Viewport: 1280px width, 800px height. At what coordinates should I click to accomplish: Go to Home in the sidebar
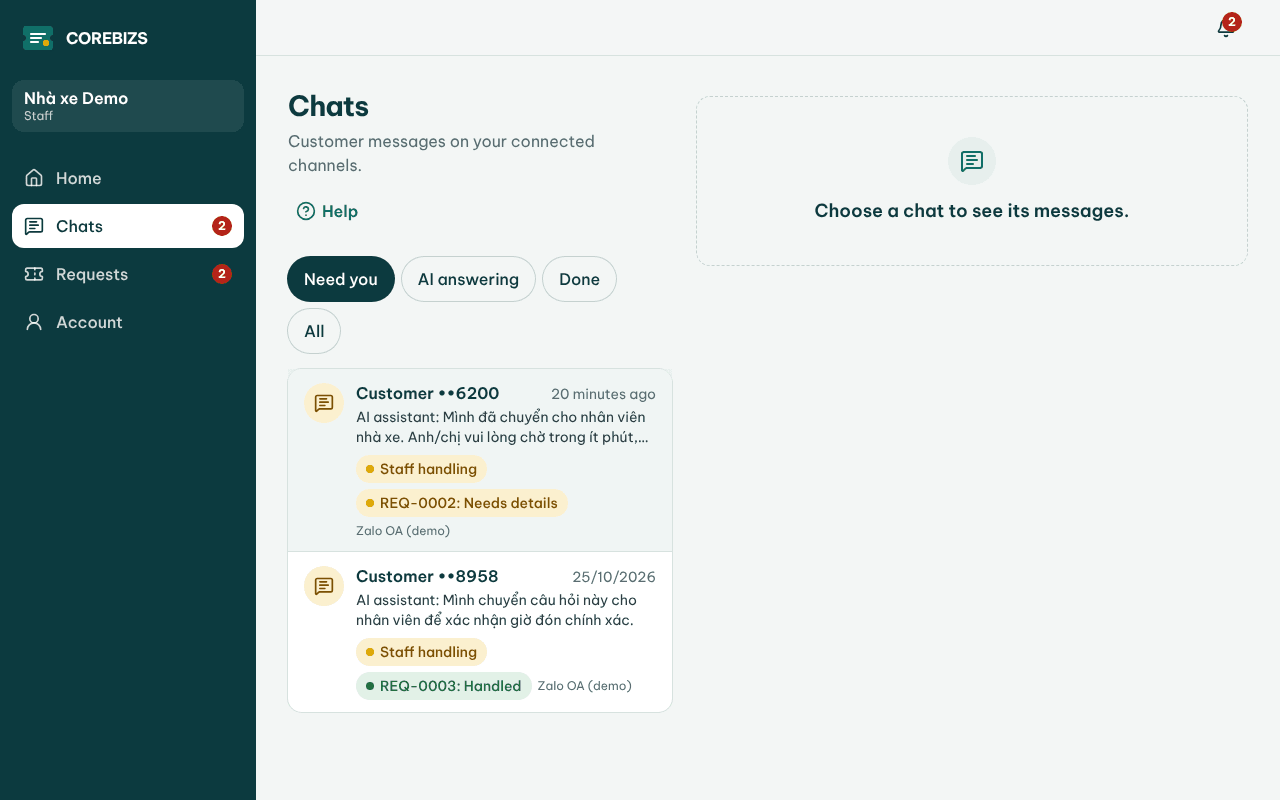[x=128, y=178]
